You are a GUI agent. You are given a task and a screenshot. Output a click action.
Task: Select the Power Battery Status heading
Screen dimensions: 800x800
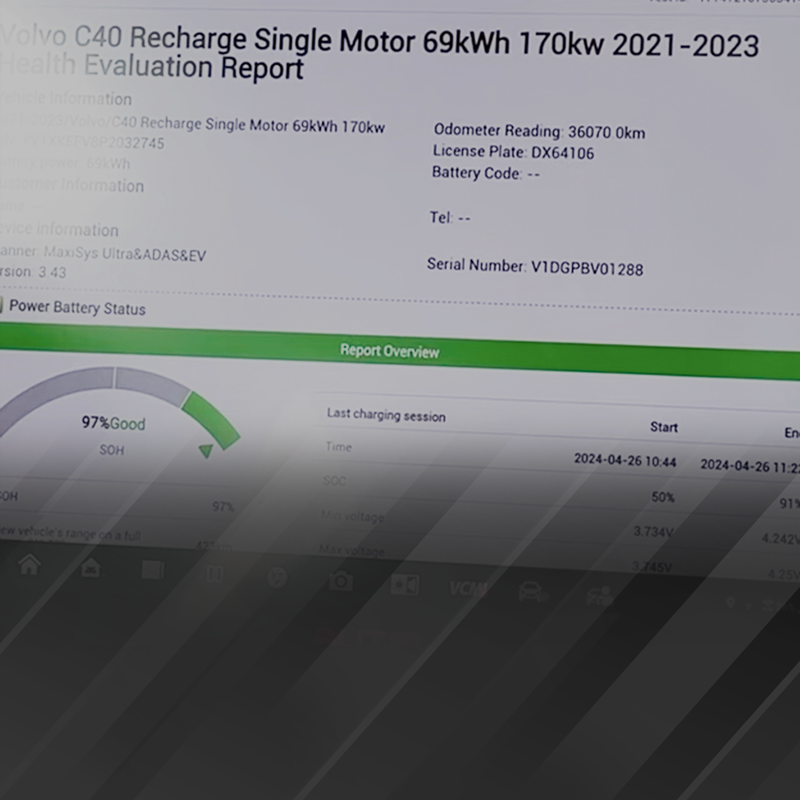tap(77, 308)
